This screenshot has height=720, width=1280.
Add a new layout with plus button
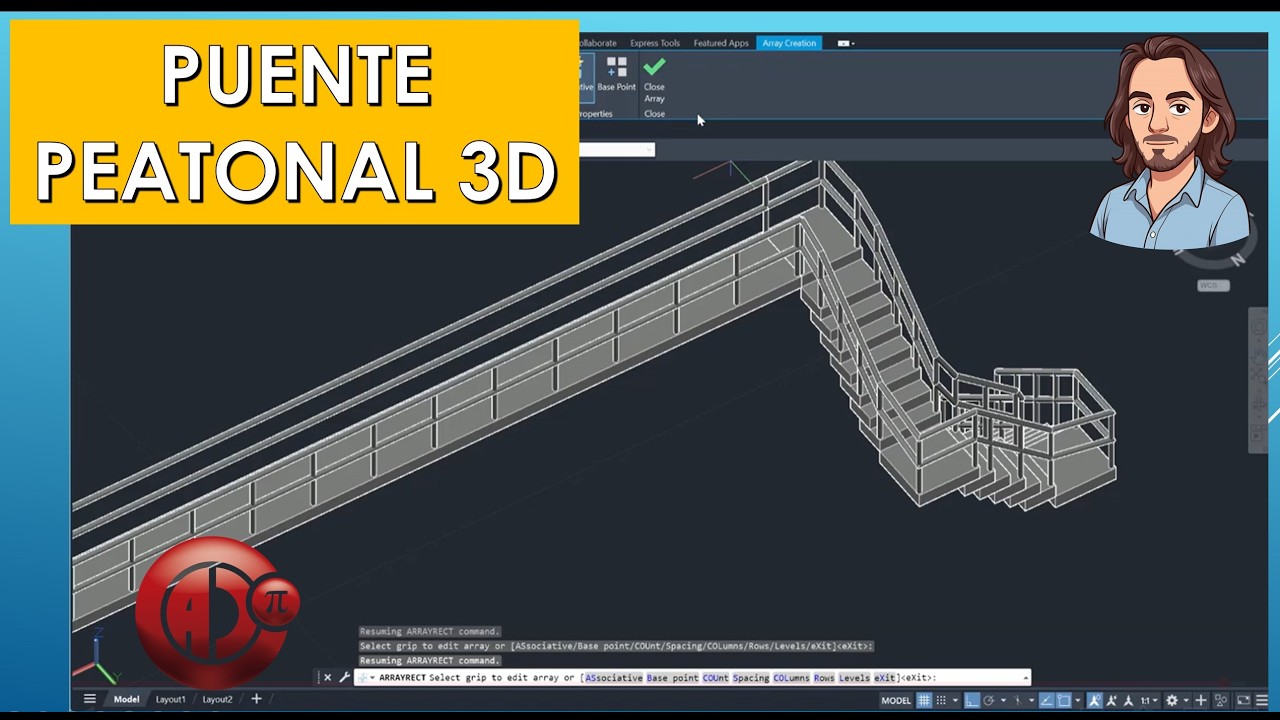pos(256,699)
